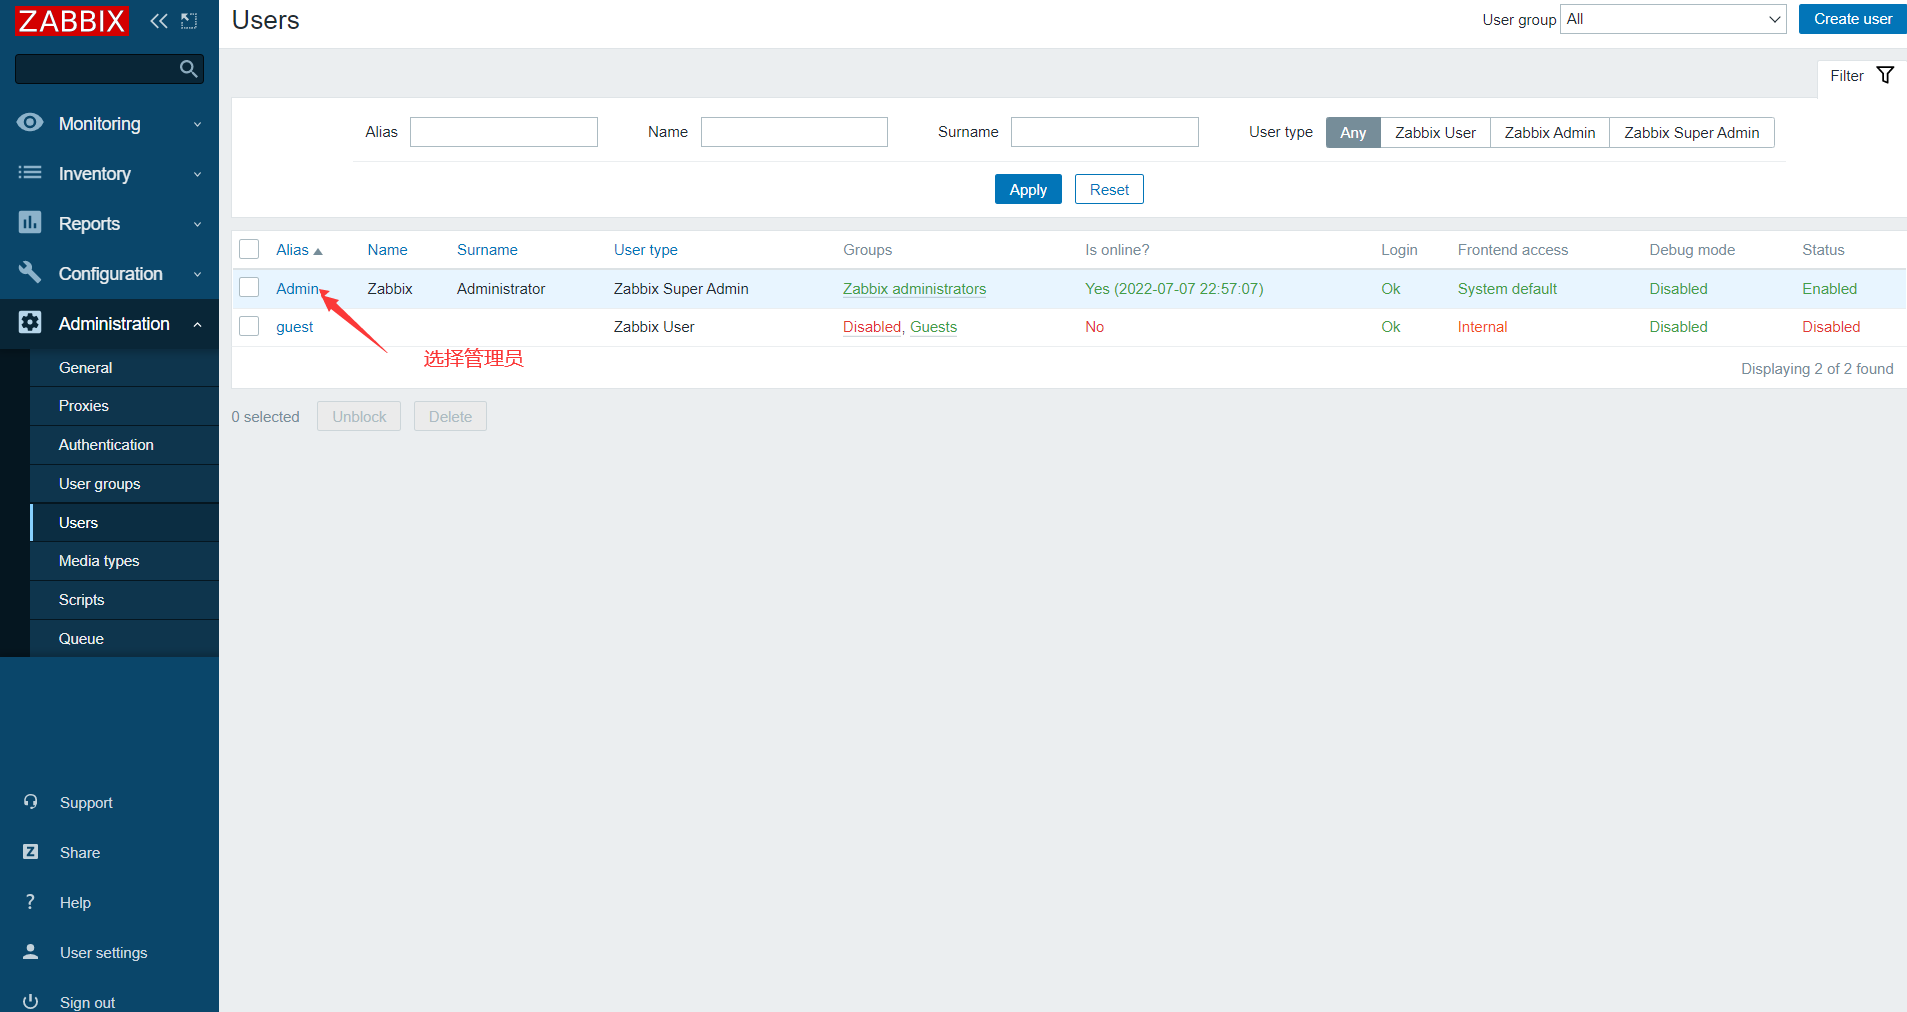The height and width of the screenshot is (1012, 1907).
Task: Click the Sign out power icon
Action: pyautogui.click(x=31, y=1001)
